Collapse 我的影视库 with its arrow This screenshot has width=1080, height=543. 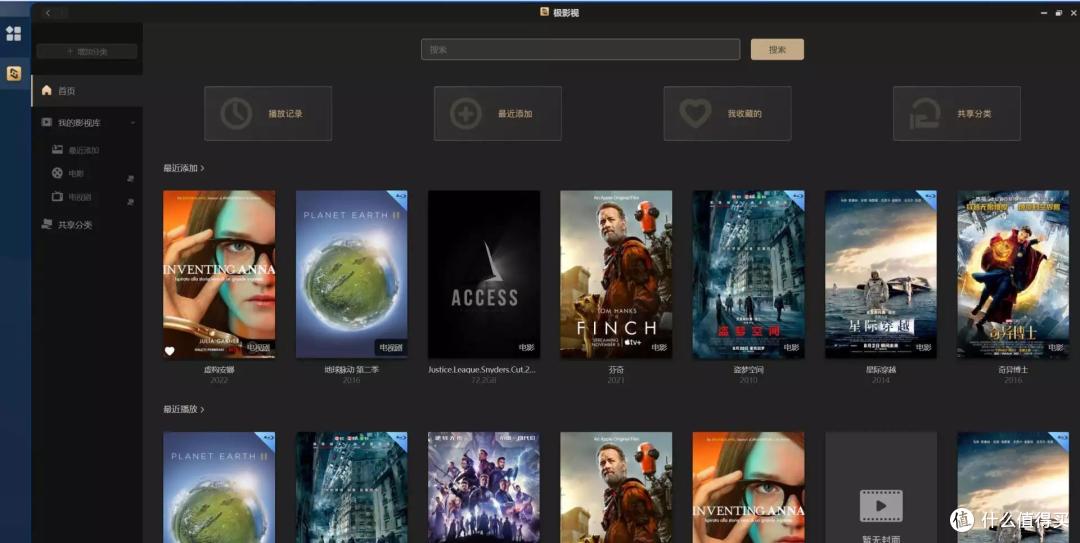tap(133, 123)
